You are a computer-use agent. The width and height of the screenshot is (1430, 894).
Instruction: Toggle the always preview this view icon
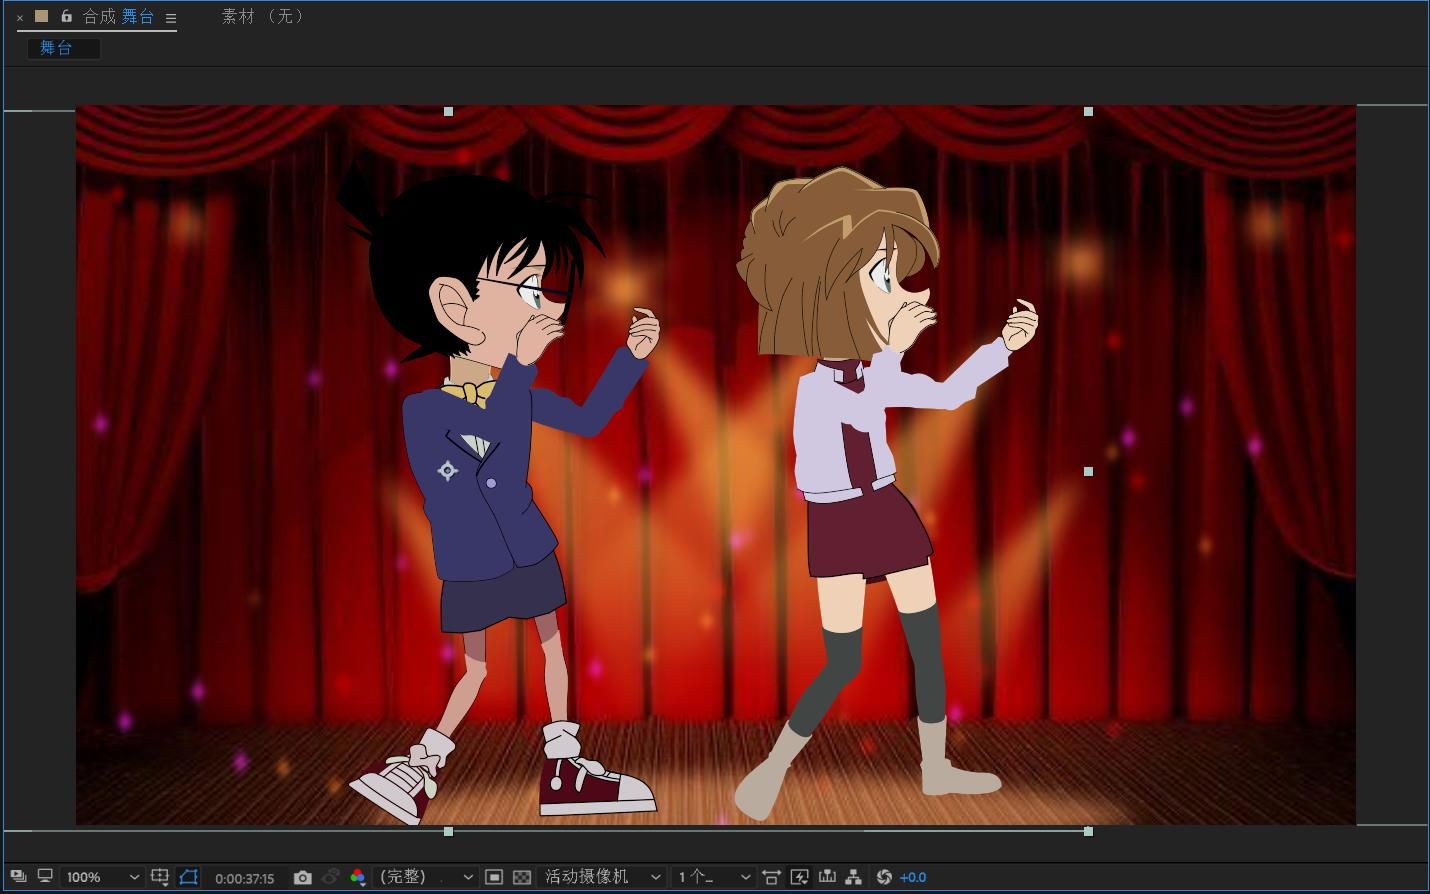[x=18, y=876]
